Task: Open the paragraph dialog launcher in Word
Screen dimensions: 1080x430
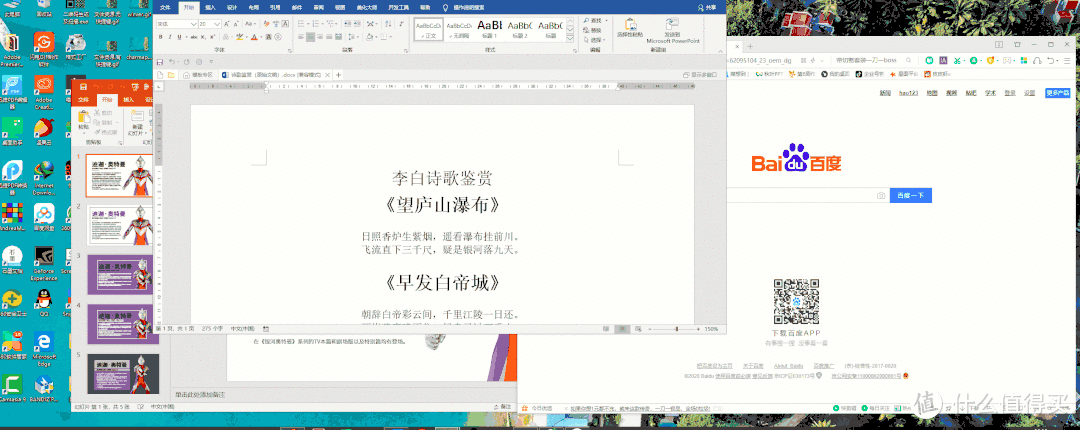Action: coord(406,51)
